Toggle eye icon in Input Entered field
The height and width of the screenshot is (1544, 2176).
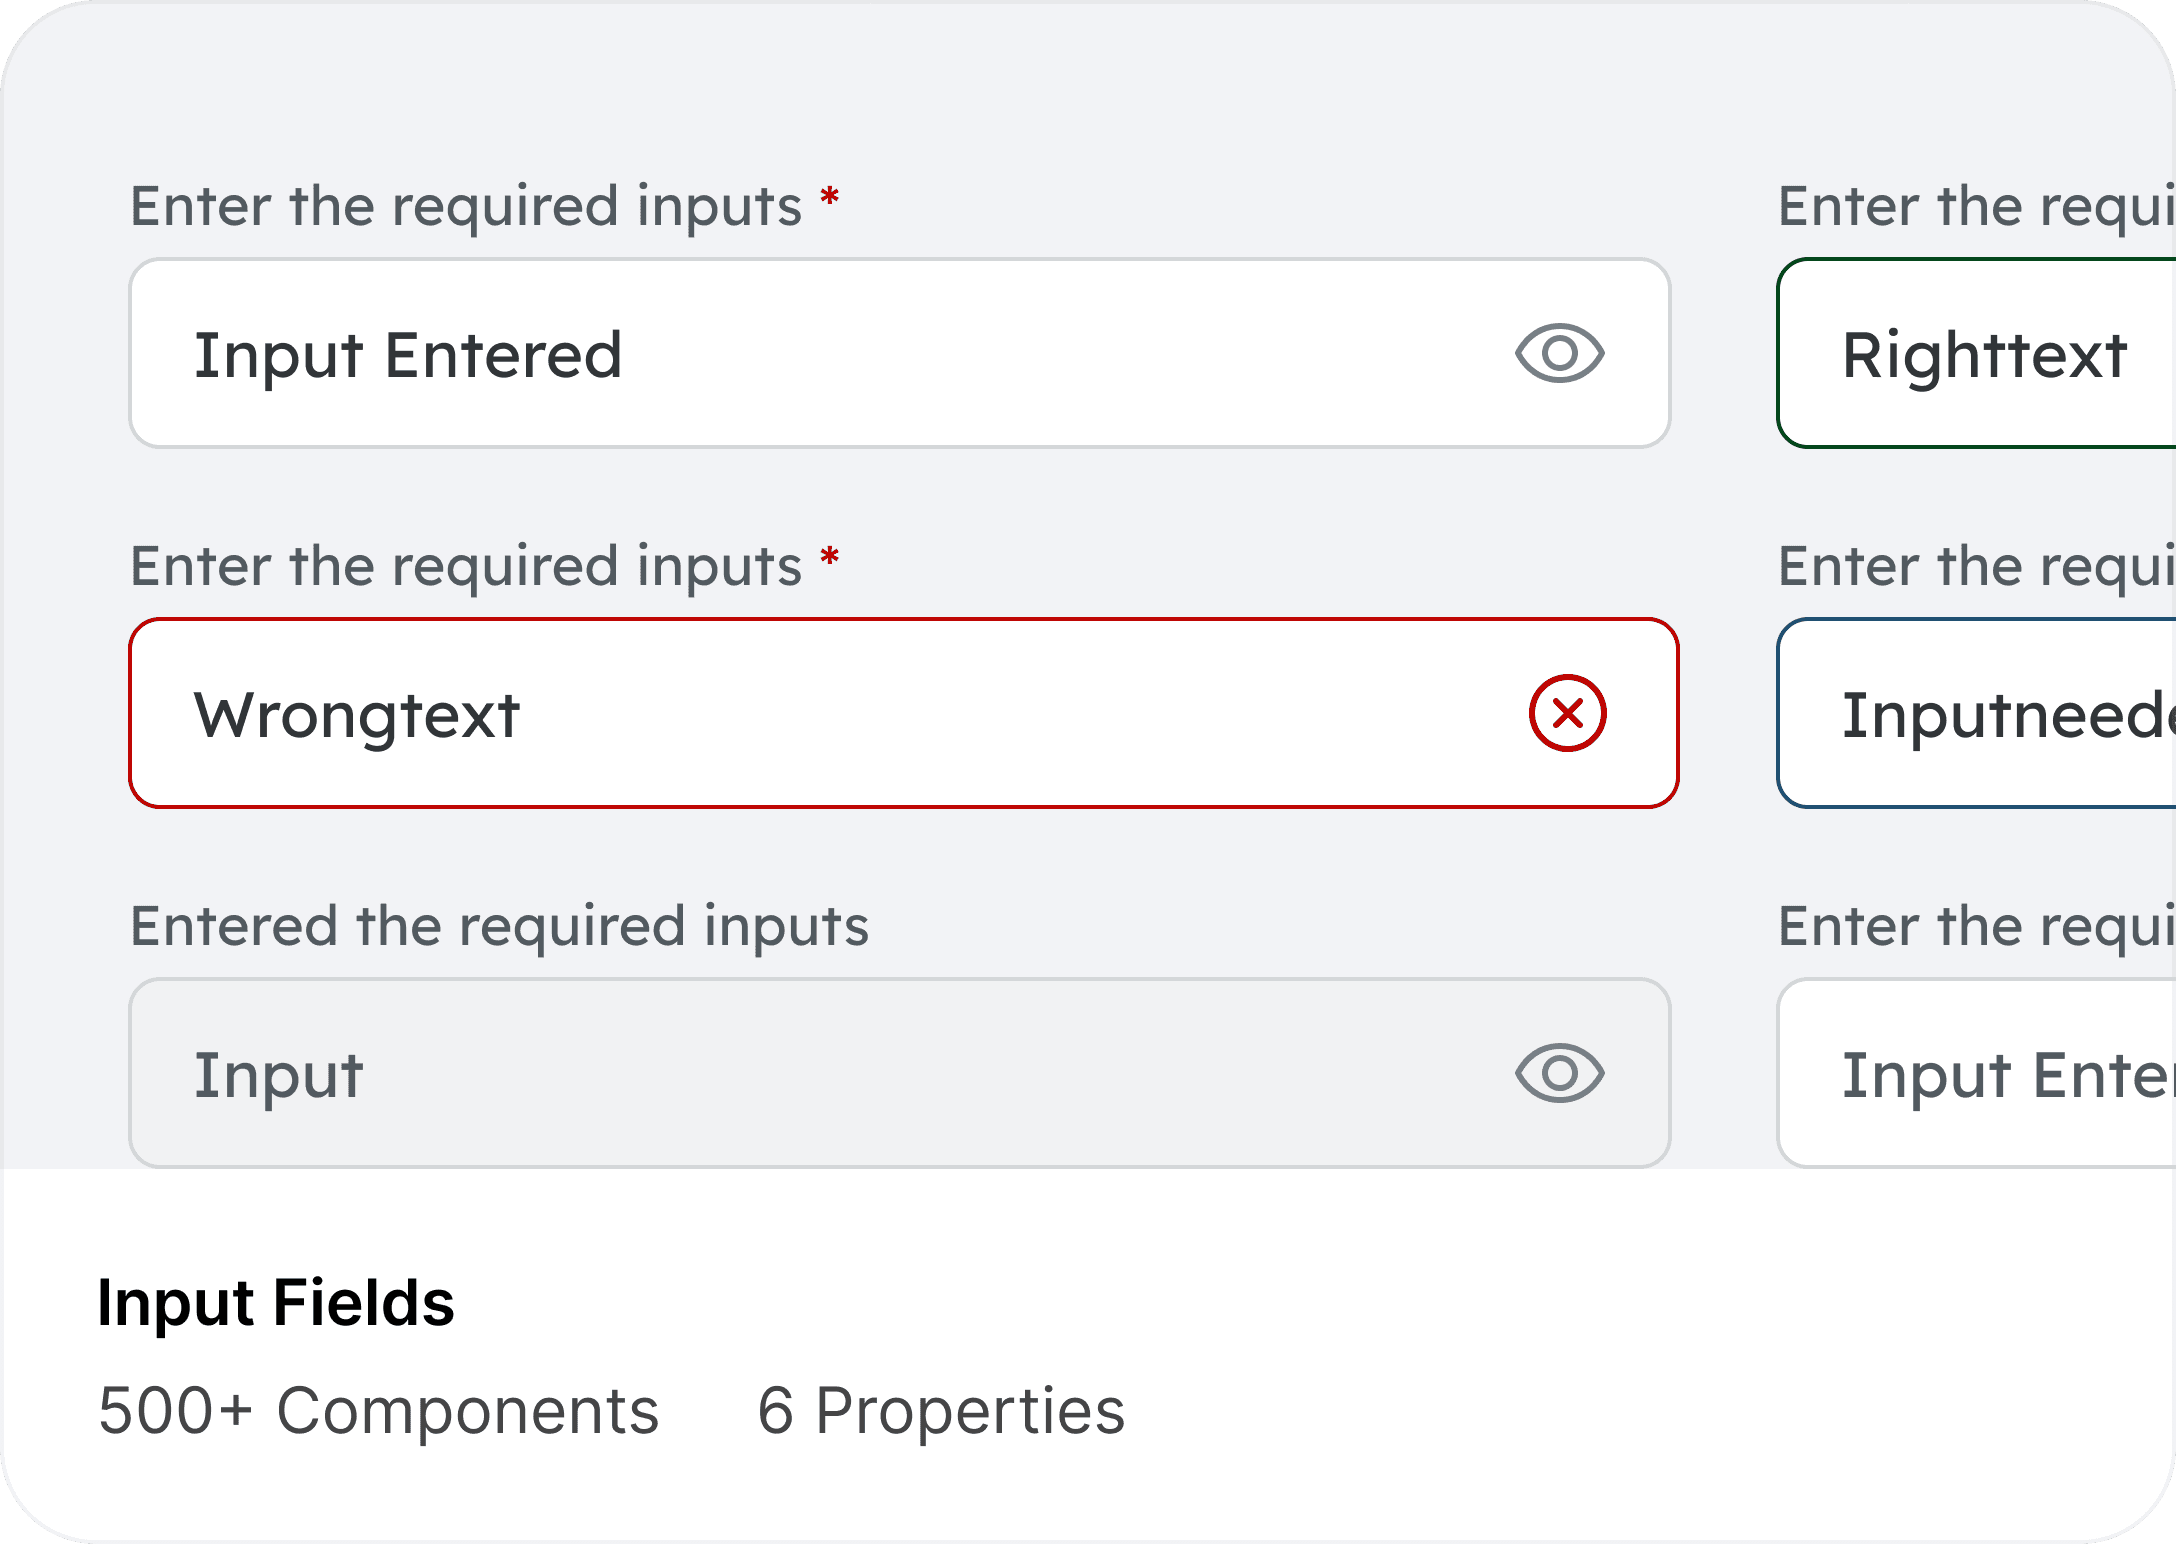pos(1559,353)
